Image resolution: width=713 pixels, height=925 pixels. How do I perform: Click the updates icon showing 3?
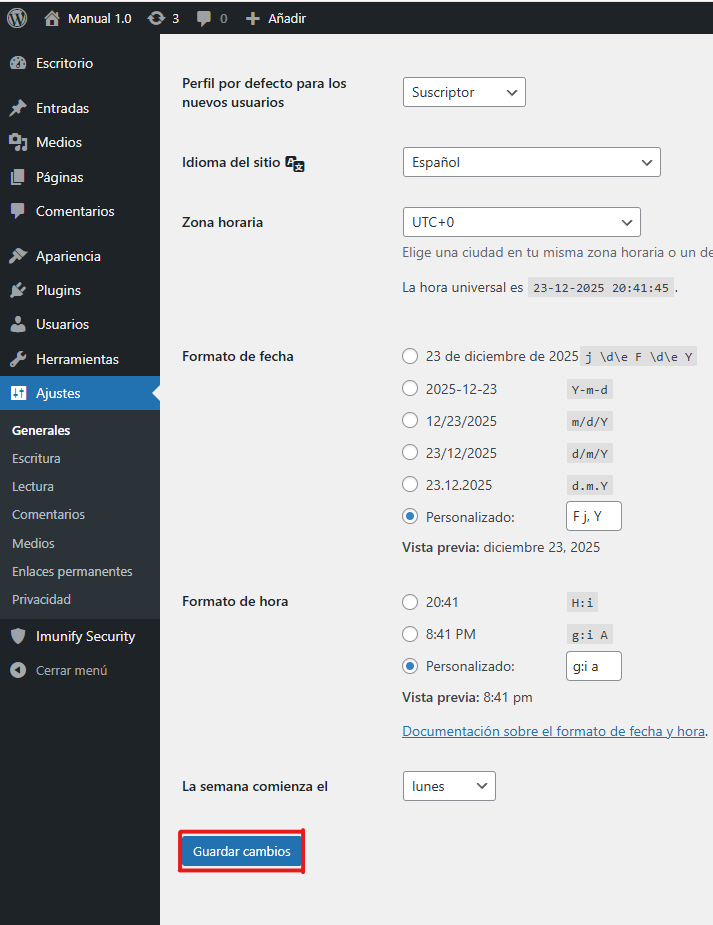pos(156,18)
